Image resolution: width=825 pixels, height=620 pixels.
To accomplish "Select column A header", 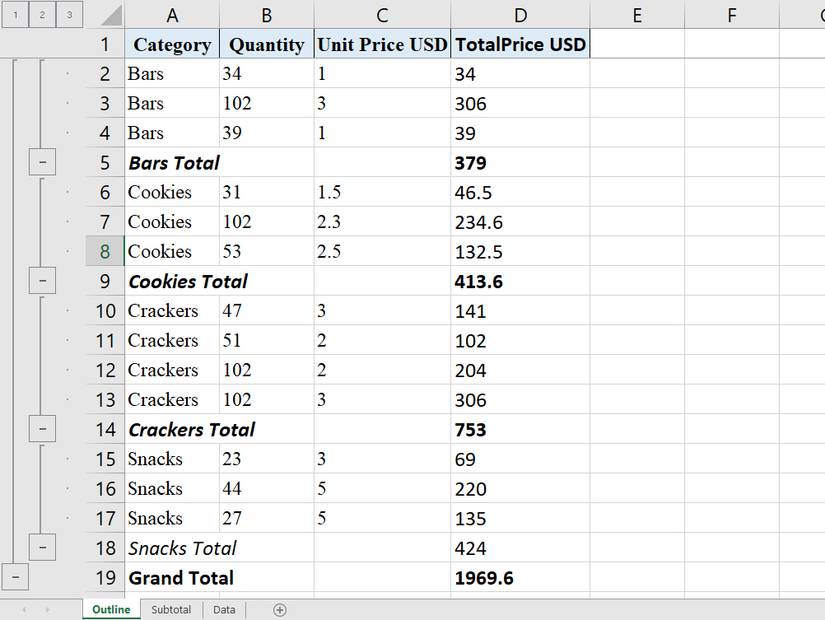I will [x=172, y=14].
